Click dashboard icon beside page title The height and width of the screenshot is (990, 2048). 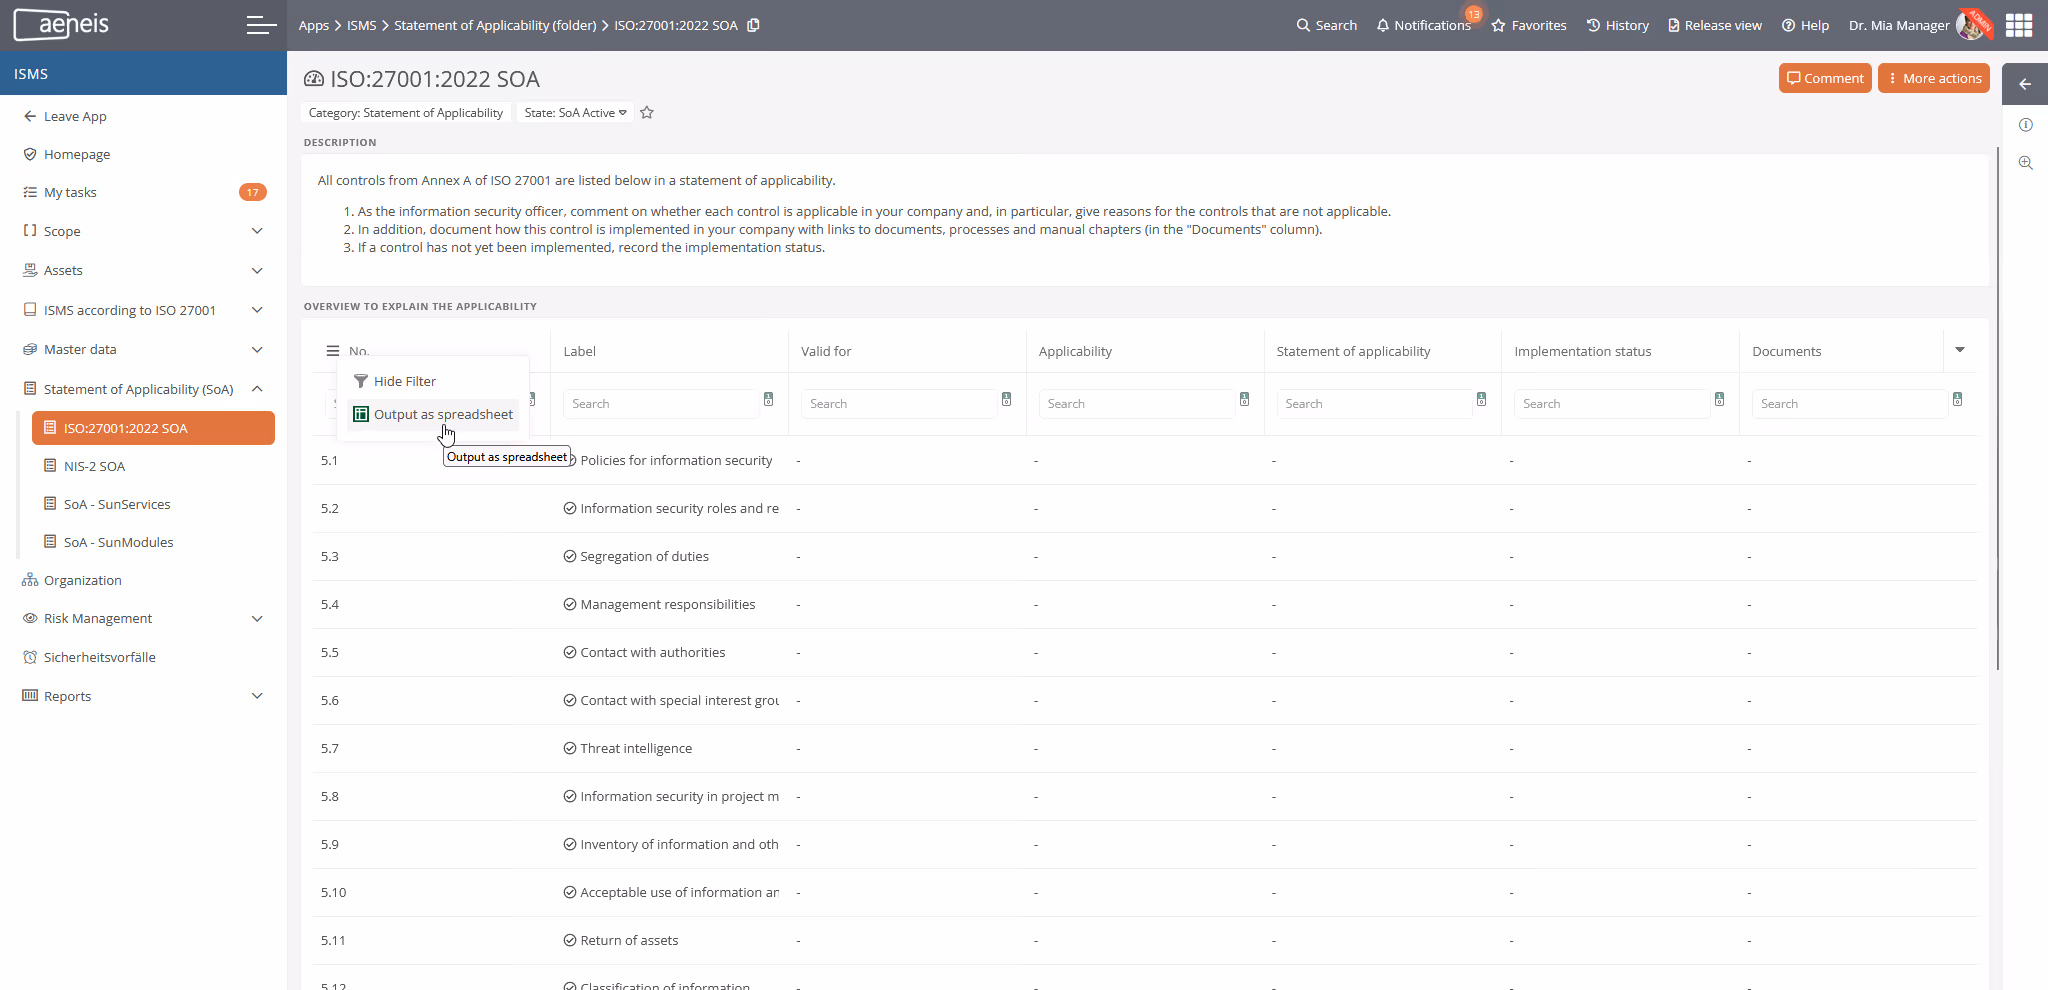314,79
